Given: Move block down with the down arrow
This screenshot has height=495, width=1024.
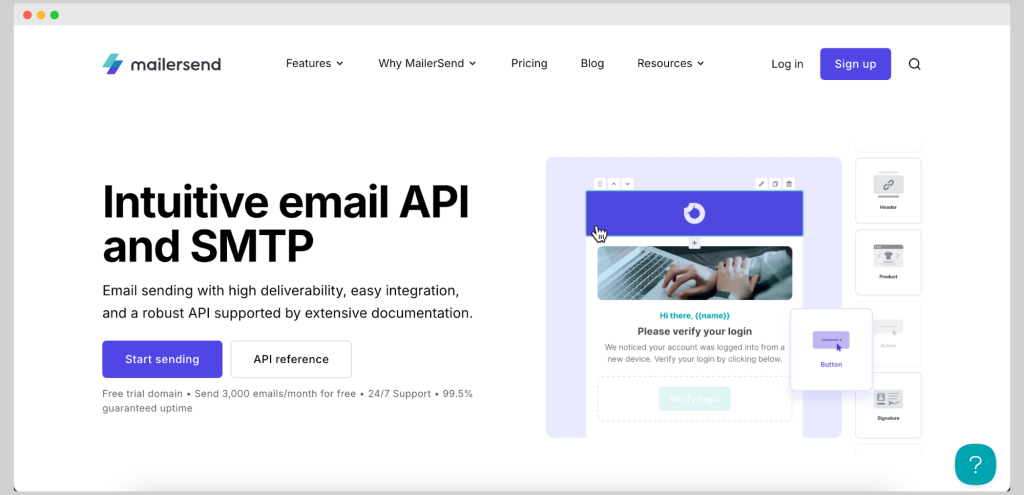Looking at the screenshot, I should point(628,184).
